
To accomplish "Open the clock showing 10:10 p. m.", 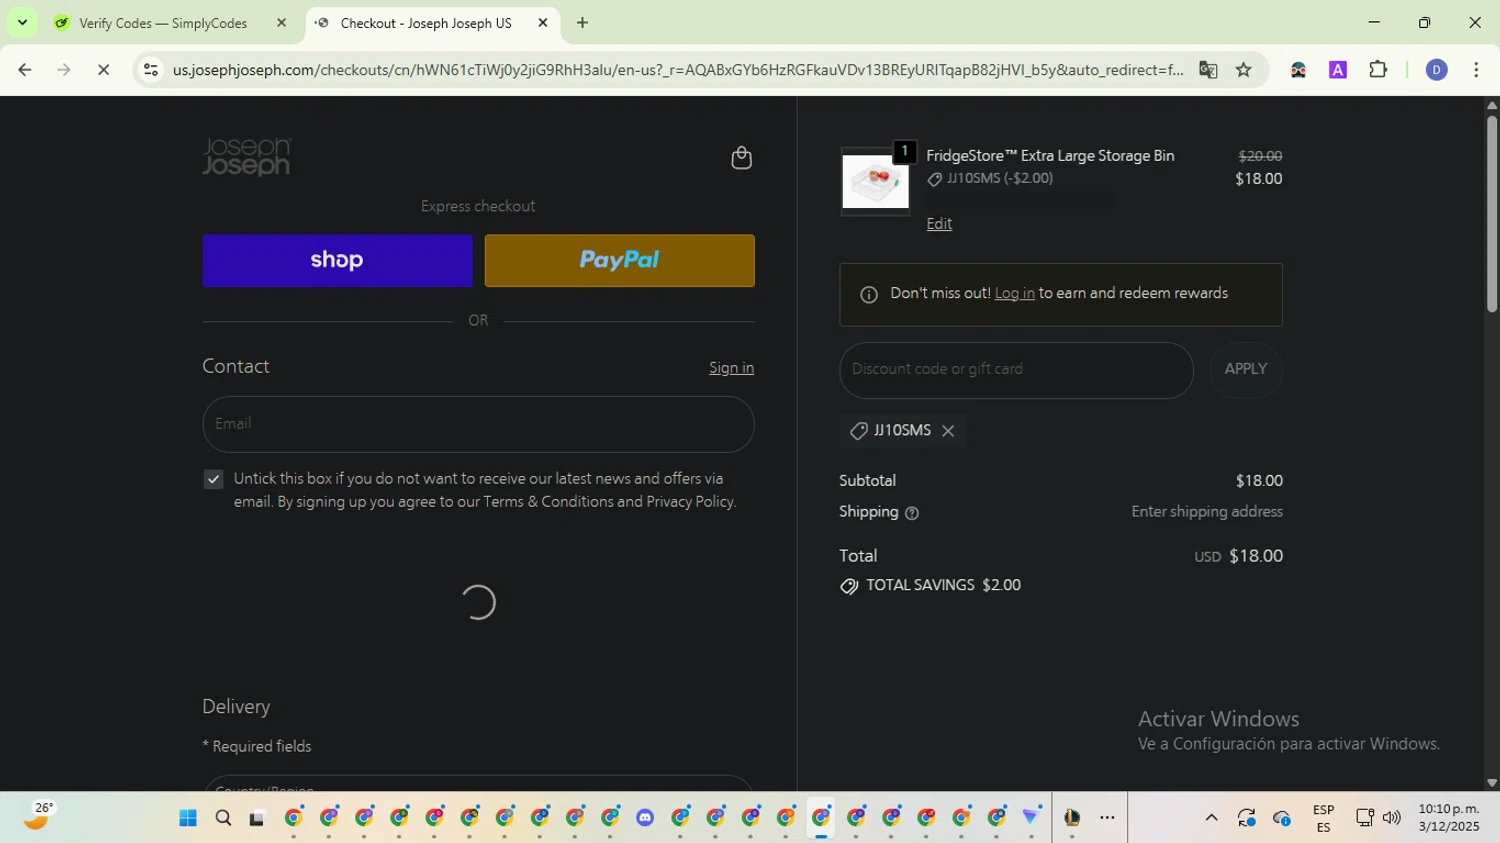I will pos(1448,818).
